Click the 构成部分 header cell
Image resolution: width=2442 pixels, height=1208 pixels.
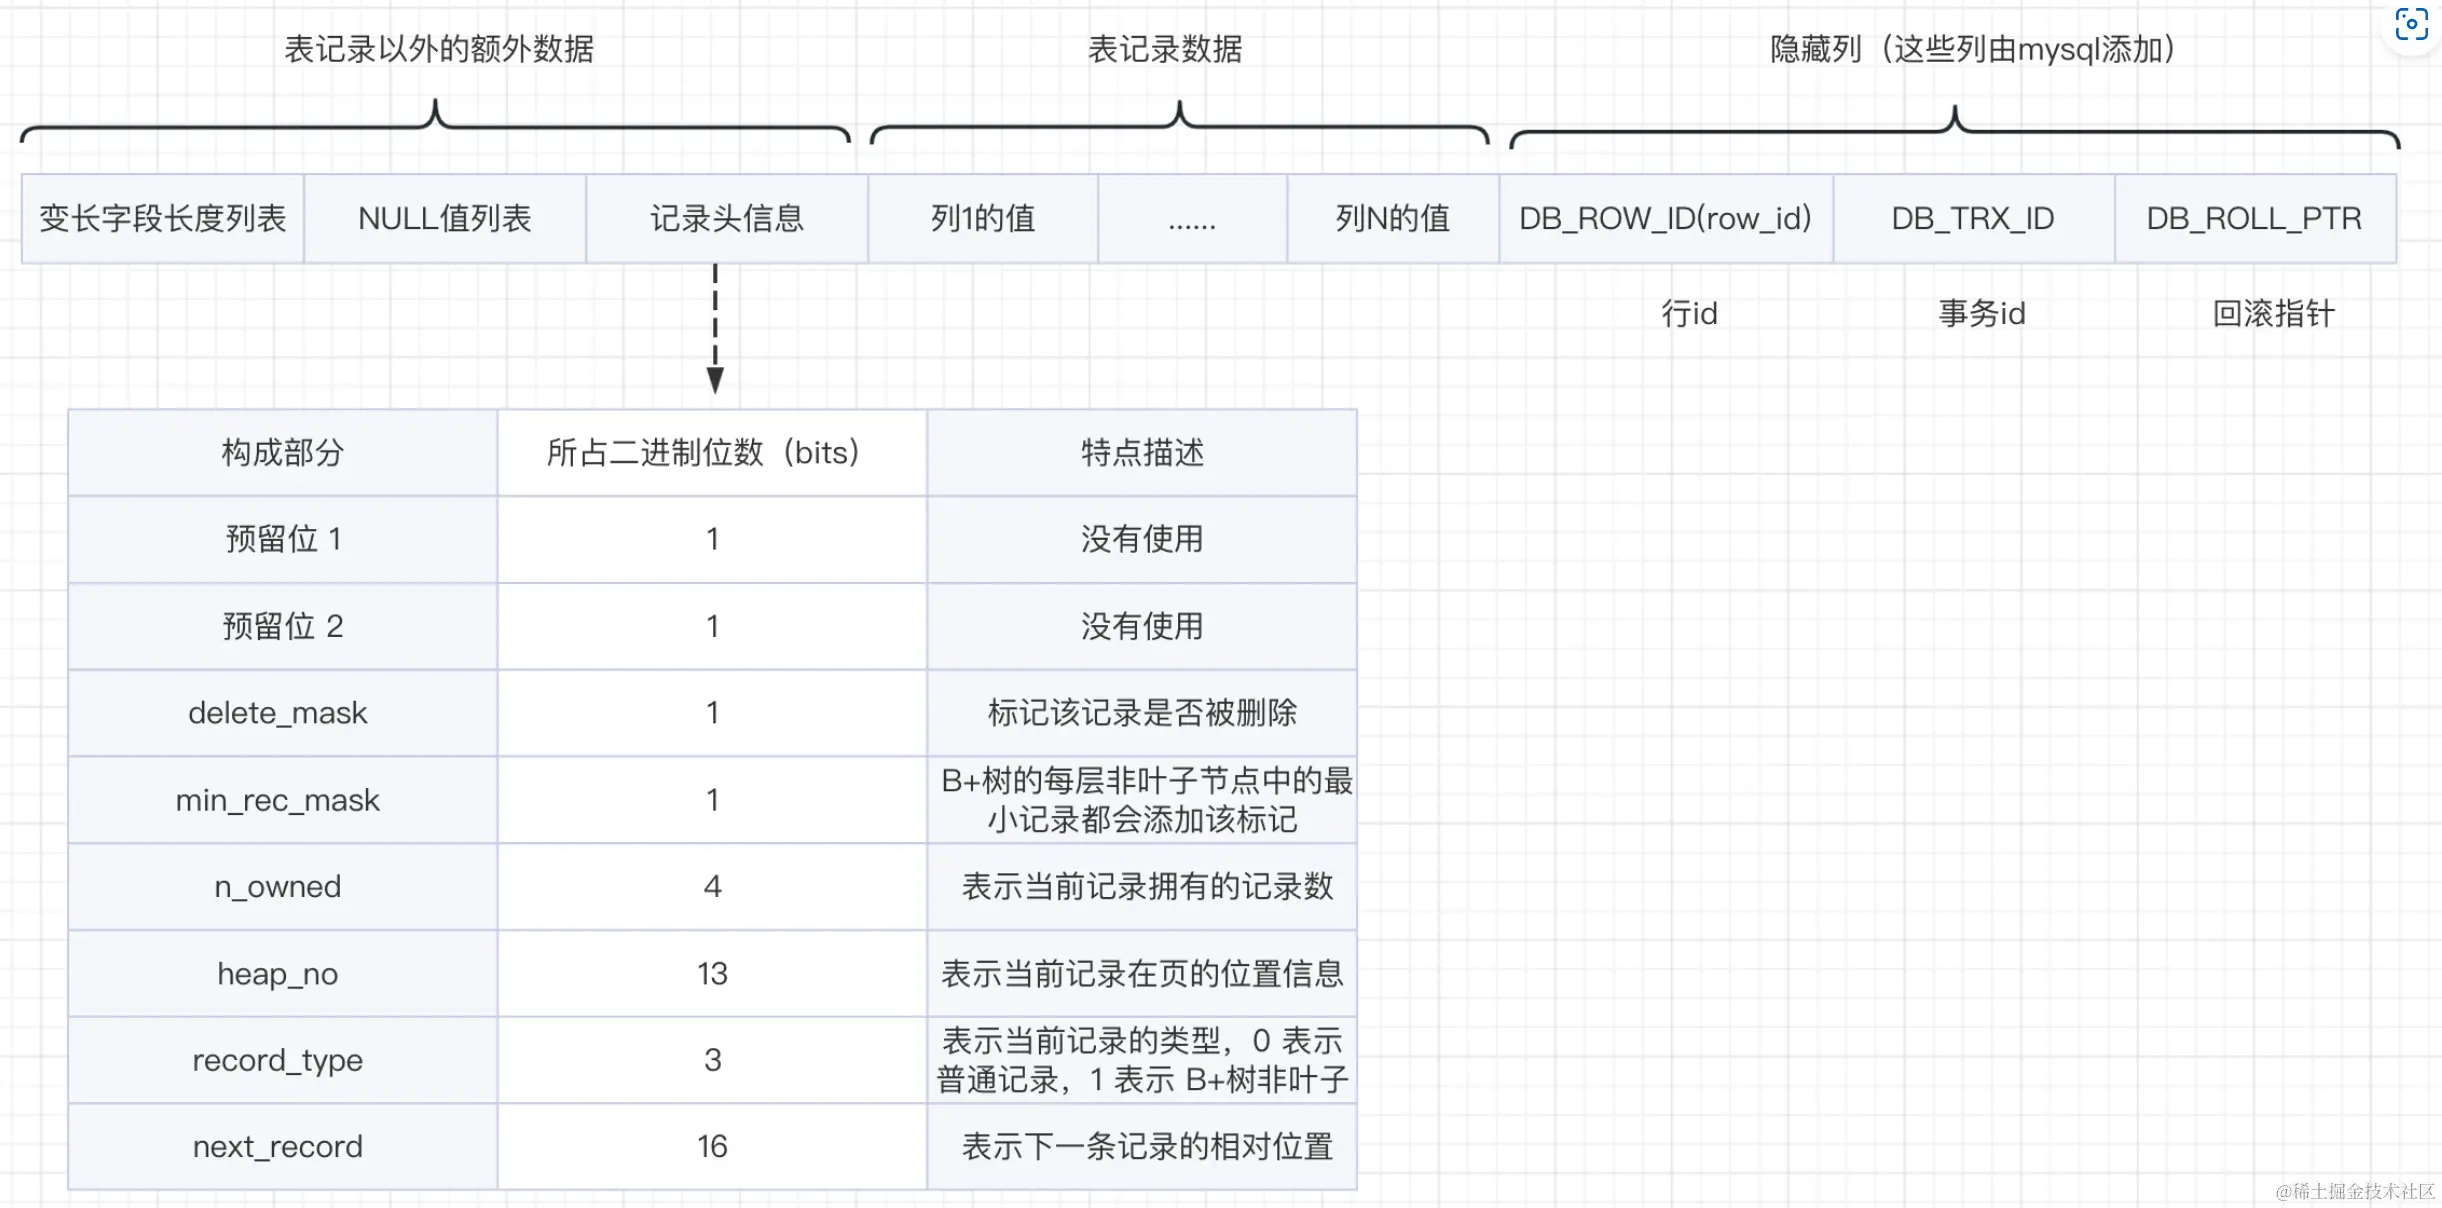coord(282,453)
